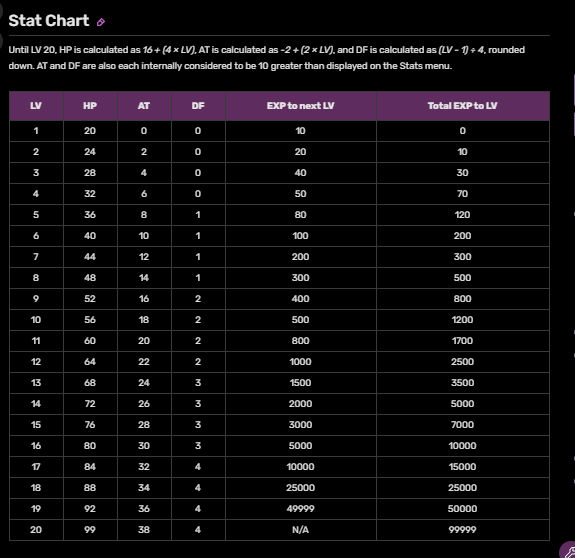Click the DF column header
Viewport: 575px width, 558px height.
click(x=198, y=106)
